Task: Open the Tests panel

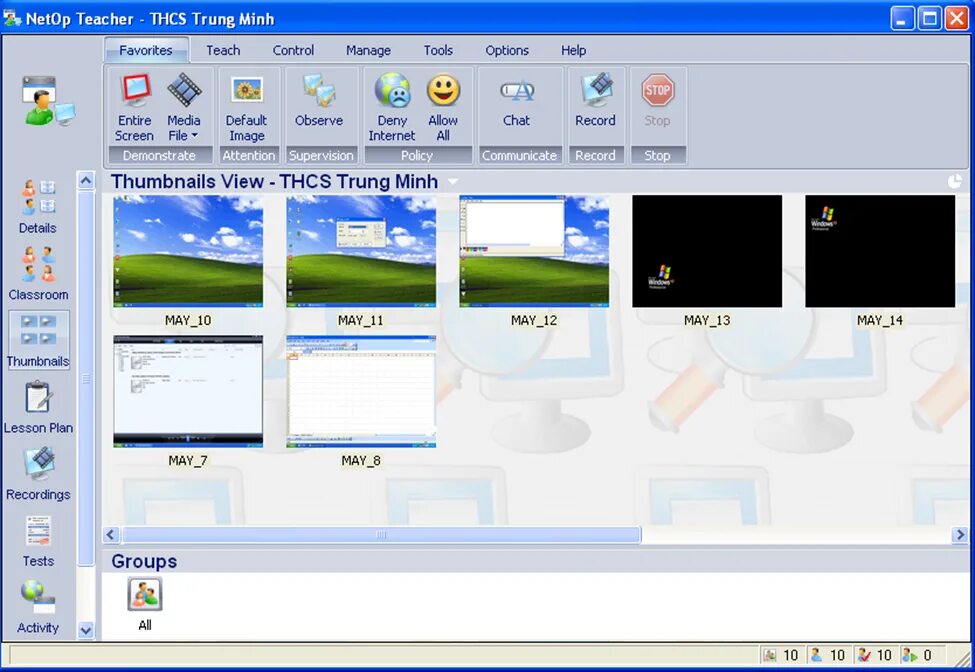Action: [x=38, y=541]
